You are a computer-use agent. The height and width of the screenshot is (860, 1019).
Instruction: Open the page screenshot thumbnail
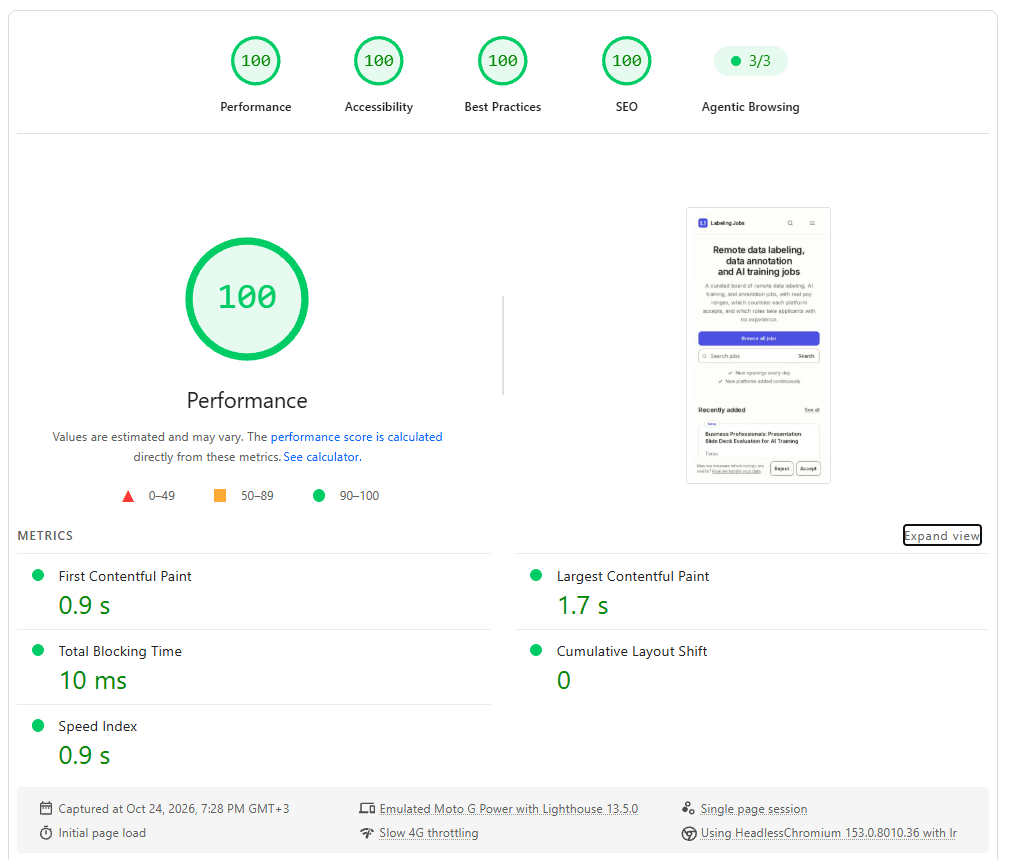(x=758, y=345)
